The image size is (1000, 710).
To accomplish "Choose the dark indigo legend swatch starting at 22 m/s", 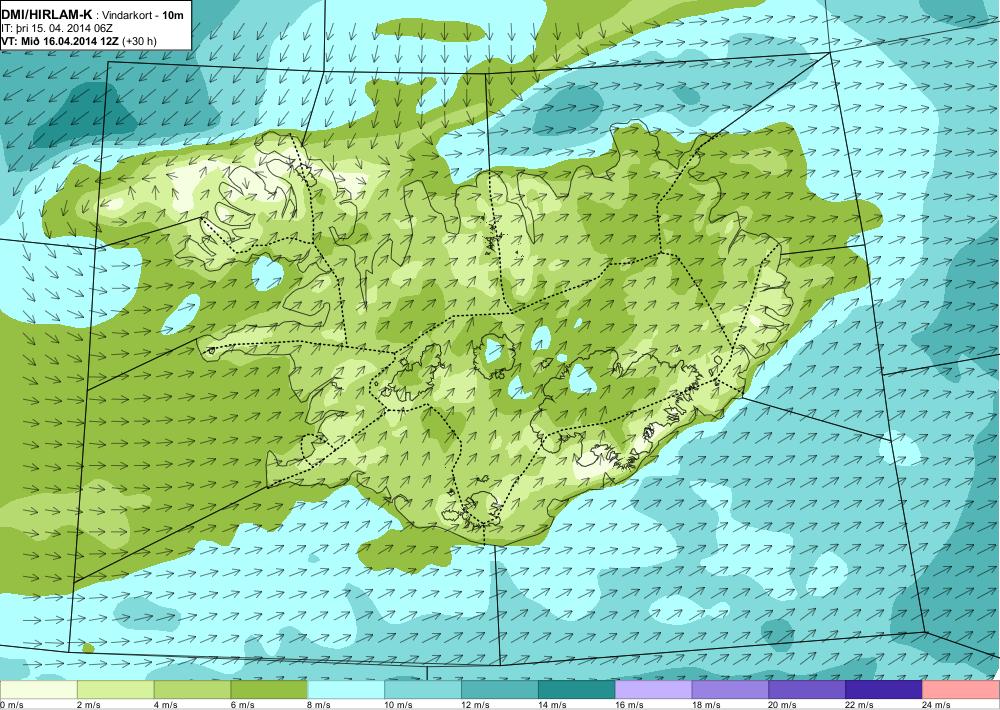I will point(884,689).
